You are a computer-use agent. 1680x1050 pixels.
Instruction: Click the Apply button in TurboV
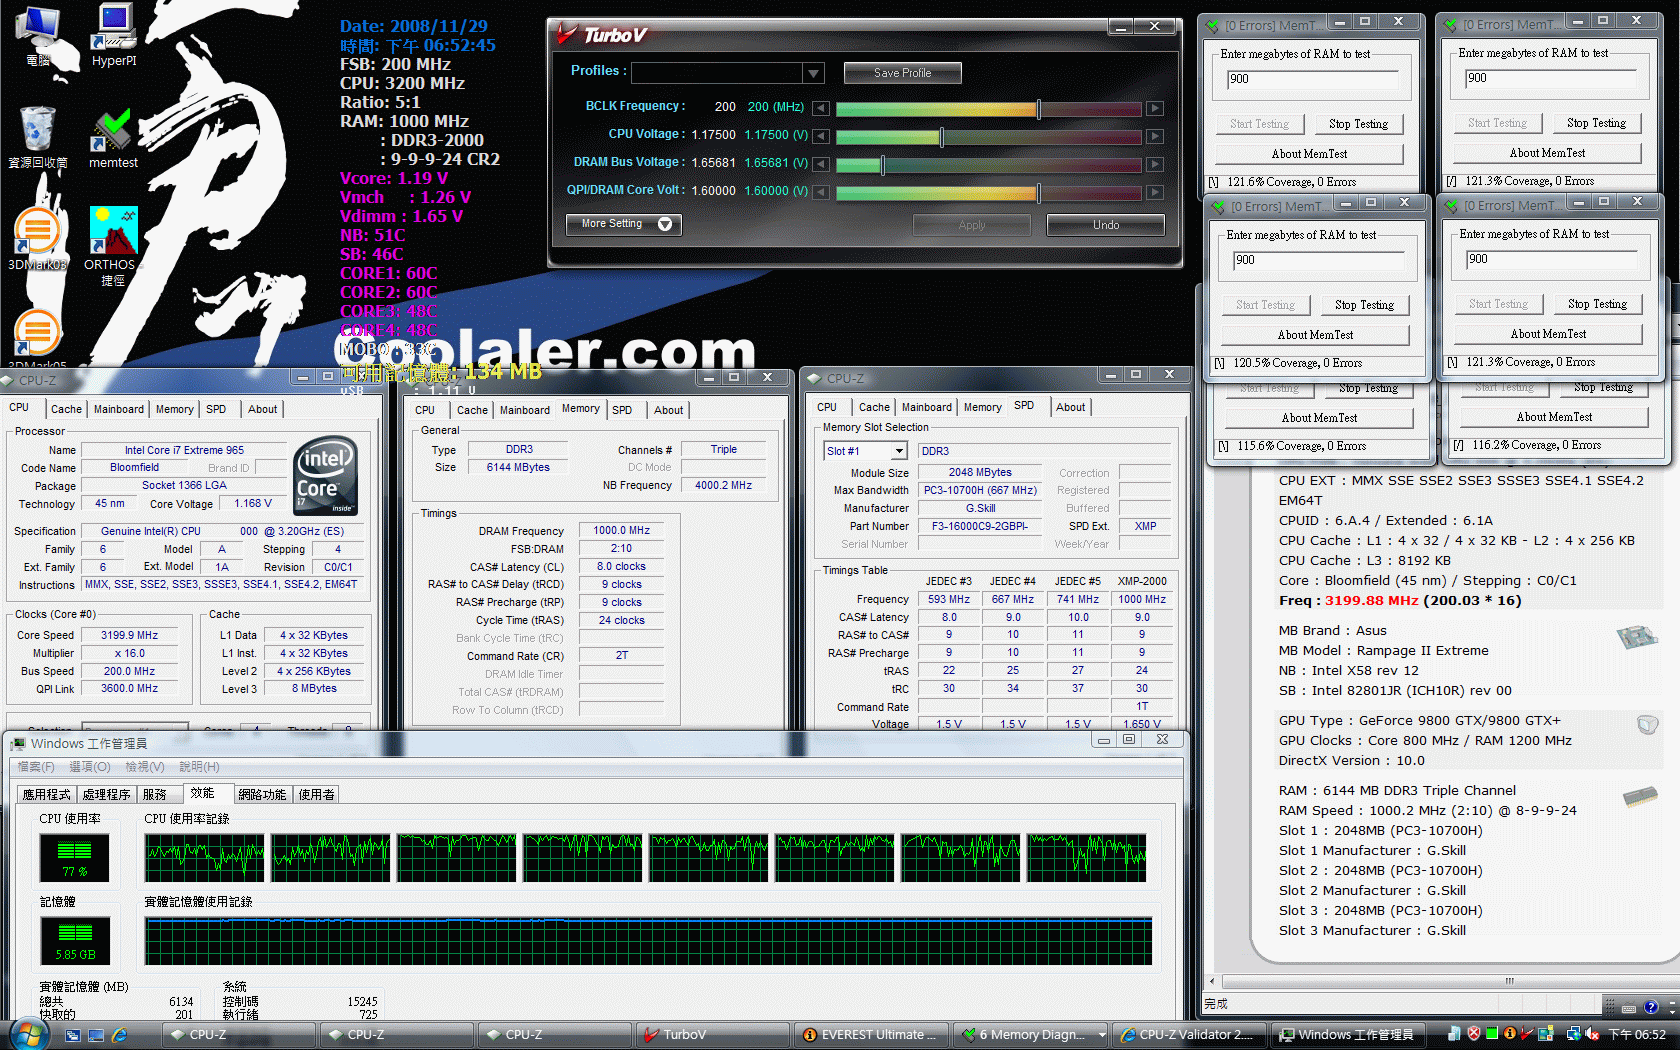(x=972, y=225)
